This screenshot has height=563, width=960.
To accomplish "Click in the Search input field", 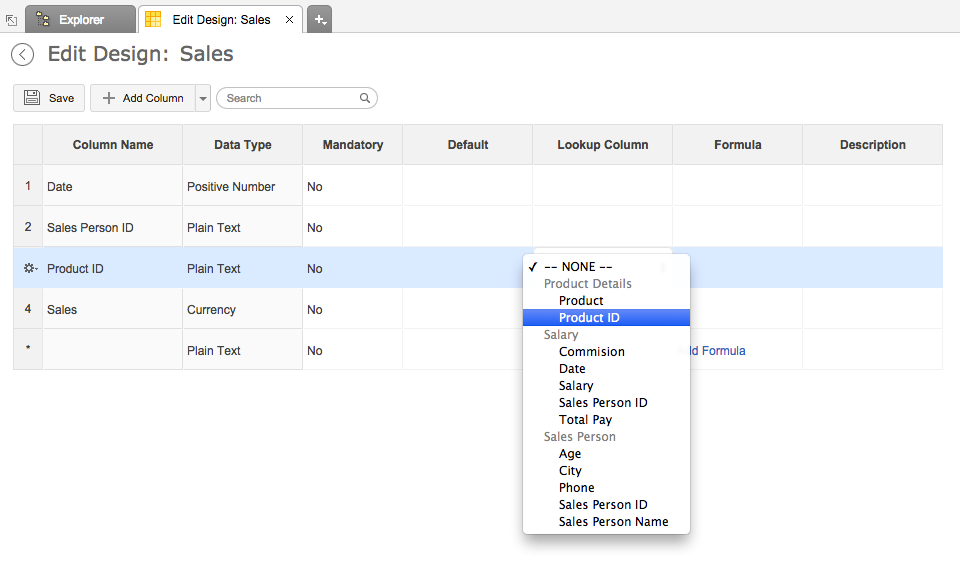I will (290, 98).
